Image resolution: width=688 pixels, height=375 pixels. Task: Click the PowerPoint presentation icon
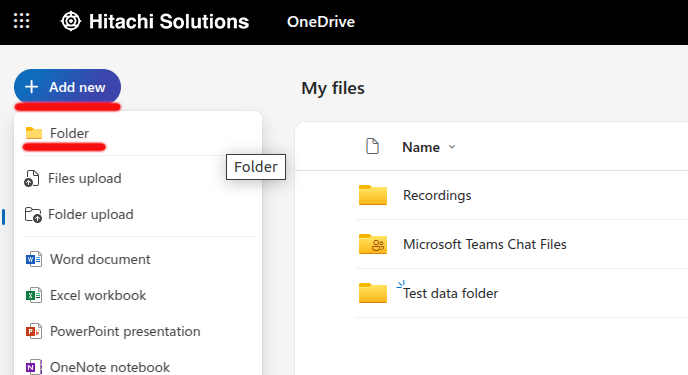[34, 331]
